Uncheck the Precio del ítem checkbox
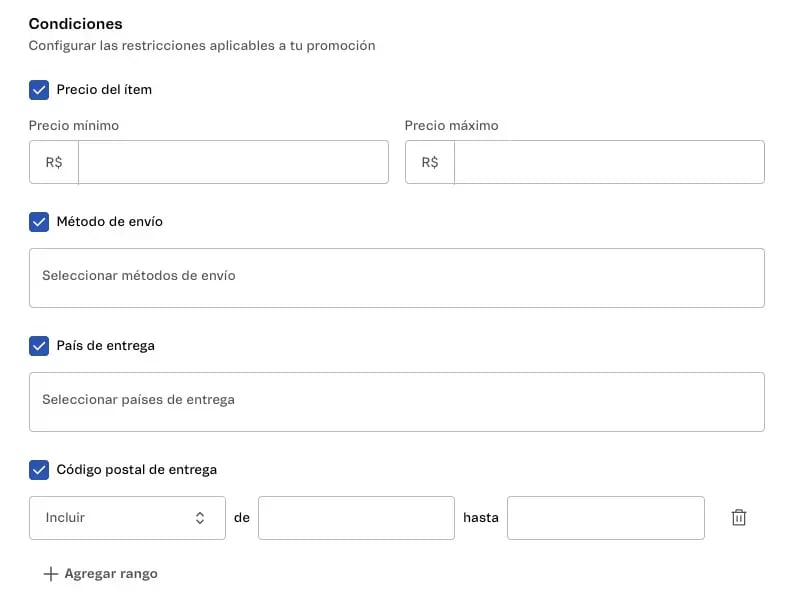The image size is (785, 603). [39, 90]
